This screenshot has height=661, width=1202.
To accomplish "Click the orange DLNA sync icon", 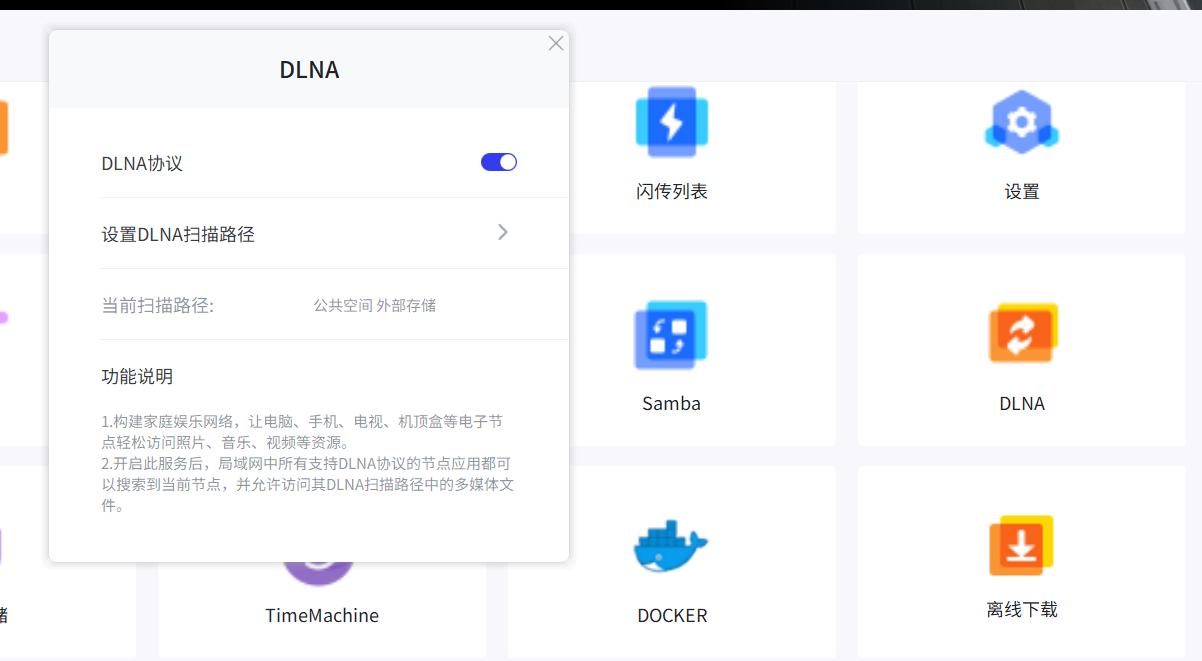I will click(1021, 333).
